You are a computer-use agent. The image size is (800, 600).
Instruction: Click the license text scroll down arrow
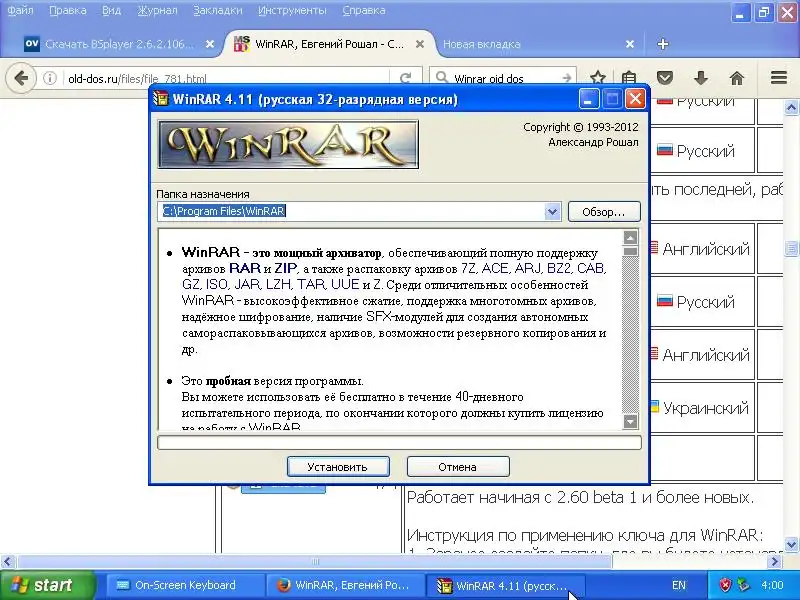631,421
